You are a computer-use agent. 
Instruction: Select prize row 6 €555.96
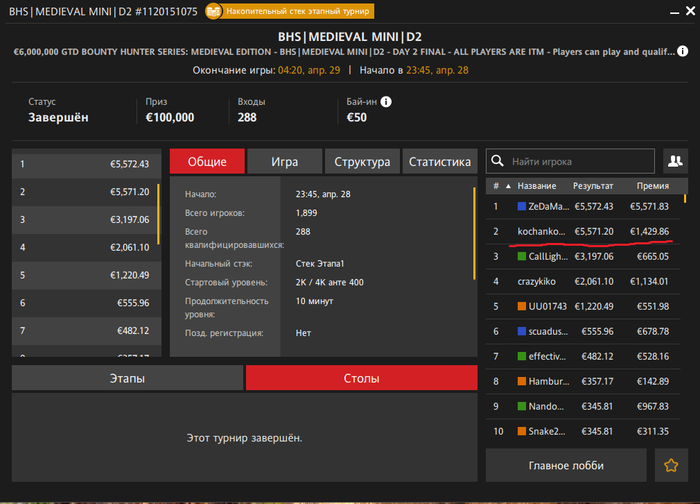point(87,303)
